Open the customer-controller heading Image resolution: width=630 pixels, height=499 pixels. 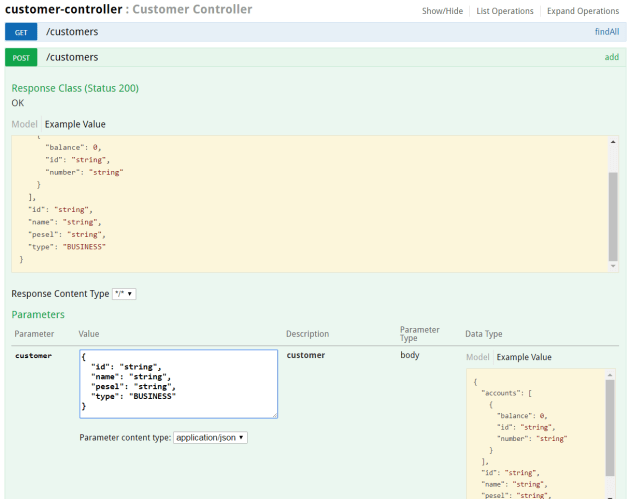[63, 10]
